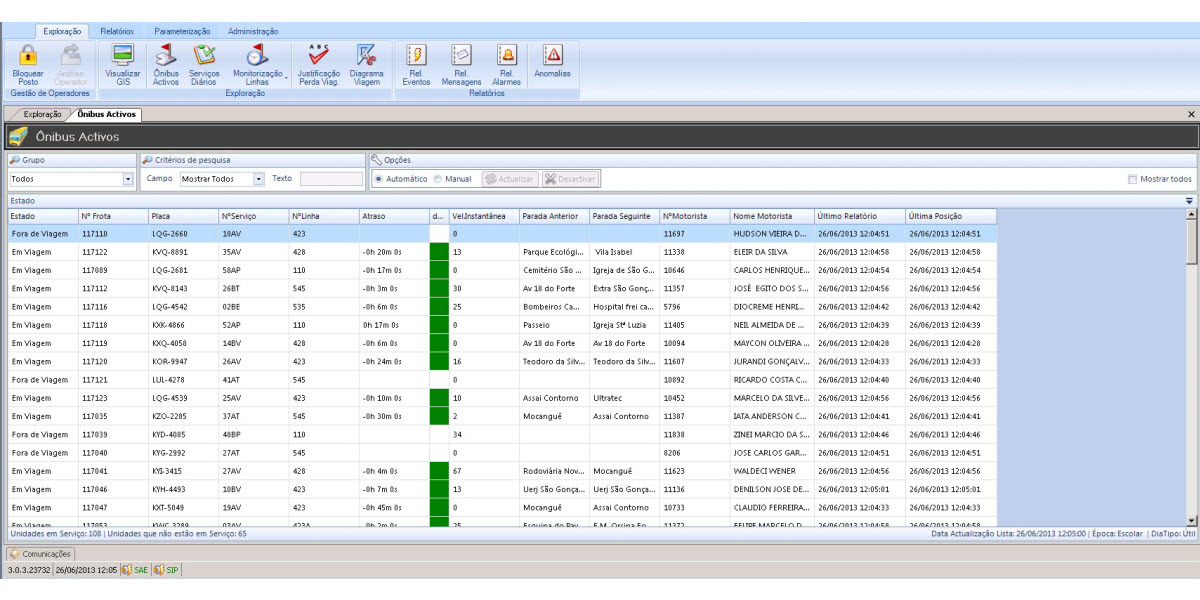Open Diagrama Viagem tool
This screenshot has width=1200, height=600.
367,56
